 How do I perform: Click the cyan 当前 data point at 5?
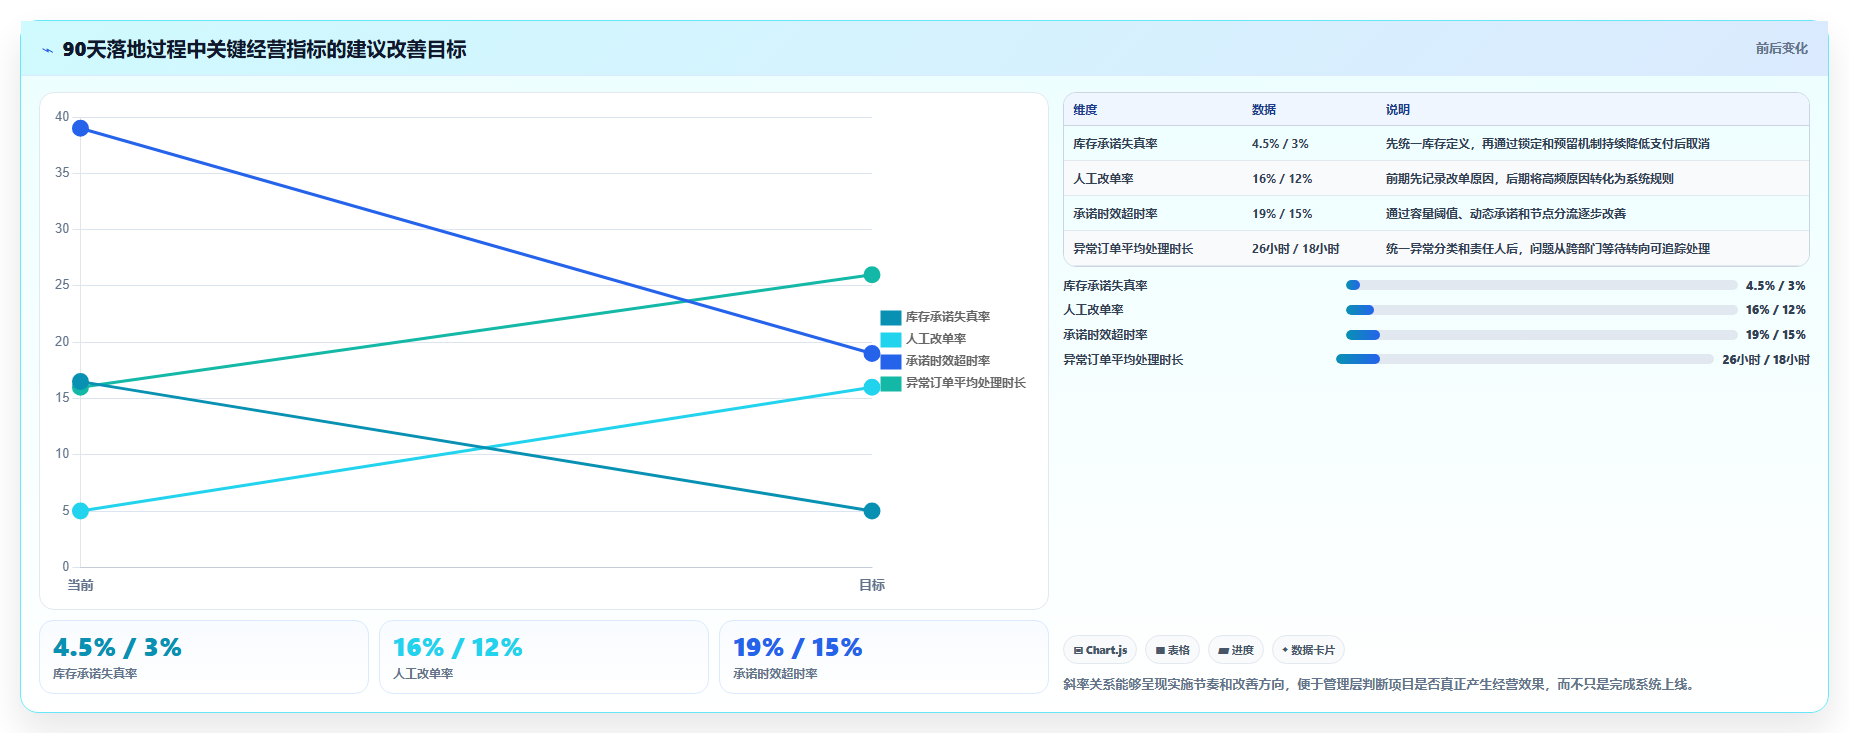click(x=81, y=511)
